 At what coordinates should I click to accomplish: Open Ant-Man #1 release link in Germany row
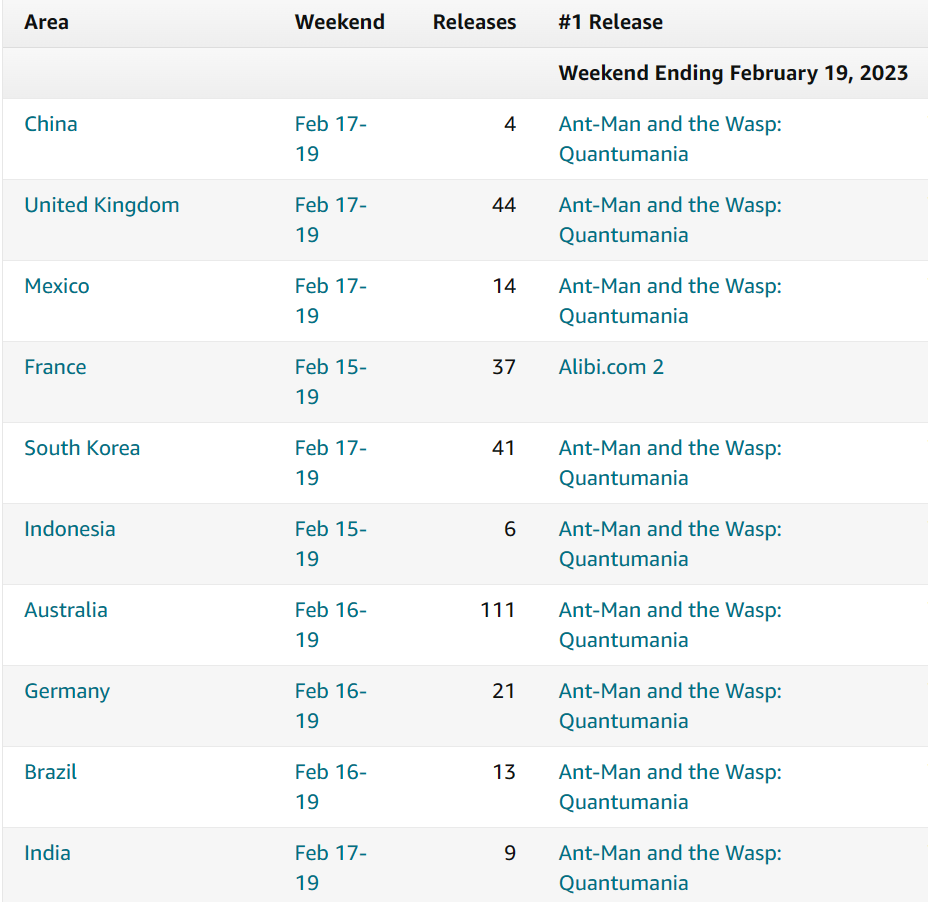pyautogui.click(x=670, y=705)
